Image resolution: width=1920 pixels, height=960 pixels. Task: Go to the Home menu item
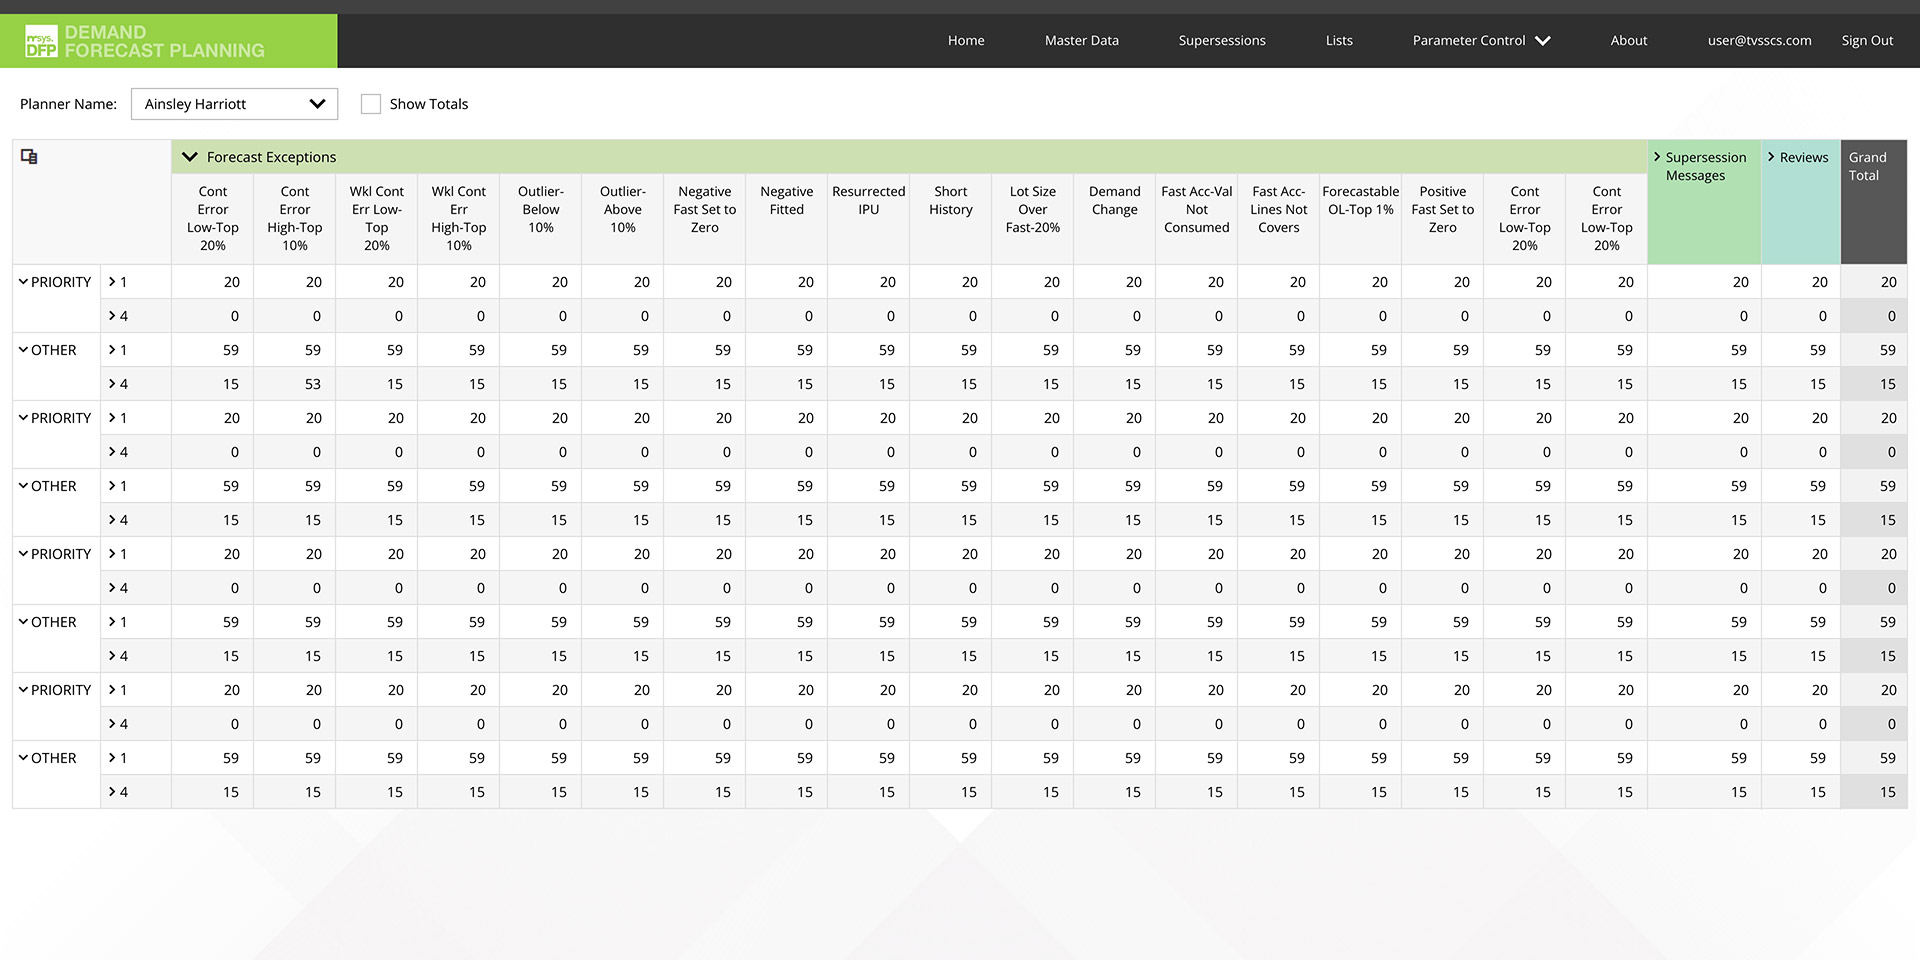[x=966, y=41]
